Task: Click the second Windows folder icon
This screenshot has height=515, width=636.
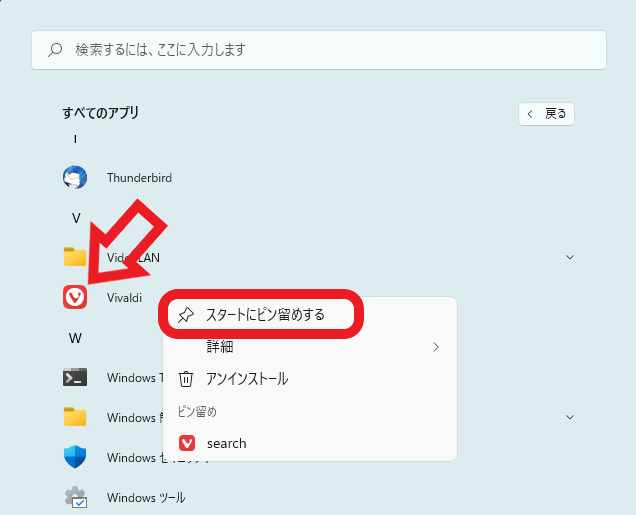Action: 75,417
